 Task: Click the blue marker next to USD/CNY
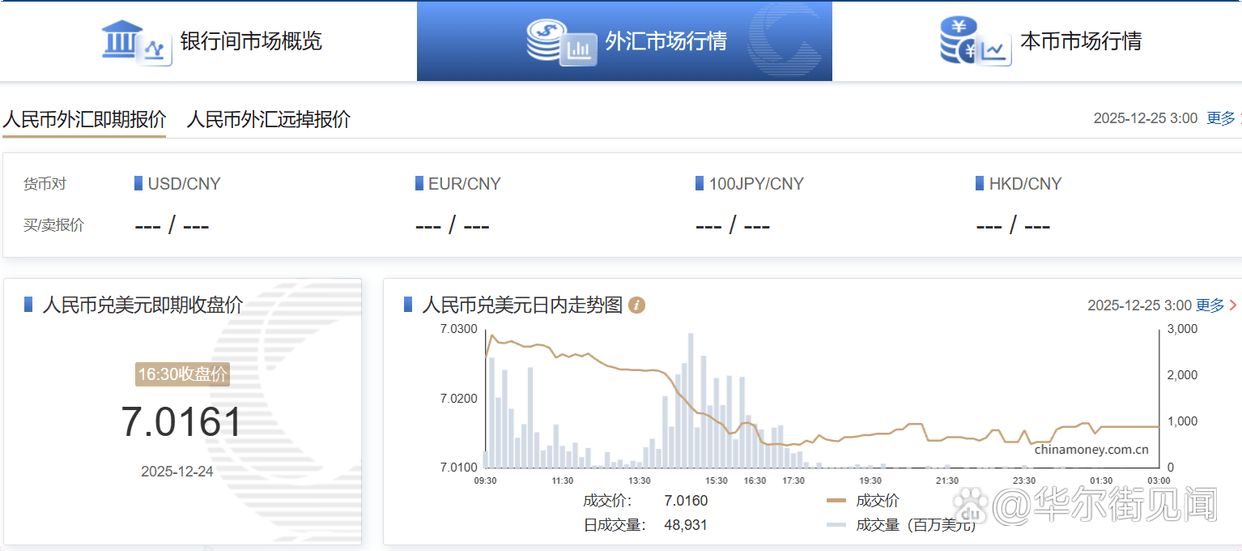(x=138, y=183)
